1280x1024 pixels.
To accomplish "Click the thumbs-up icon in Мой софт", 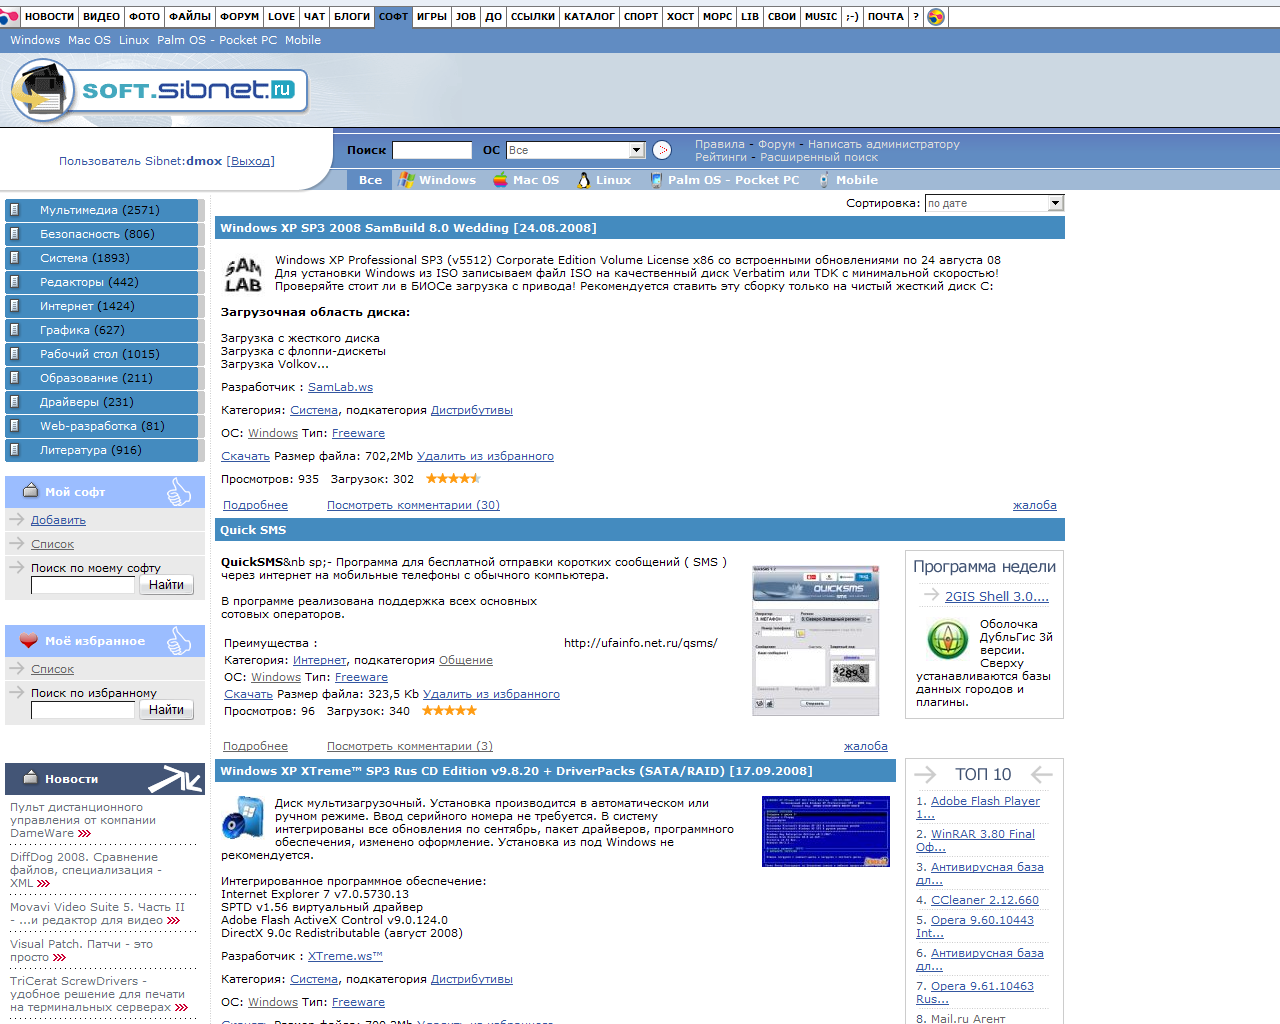I will point(179,491).
